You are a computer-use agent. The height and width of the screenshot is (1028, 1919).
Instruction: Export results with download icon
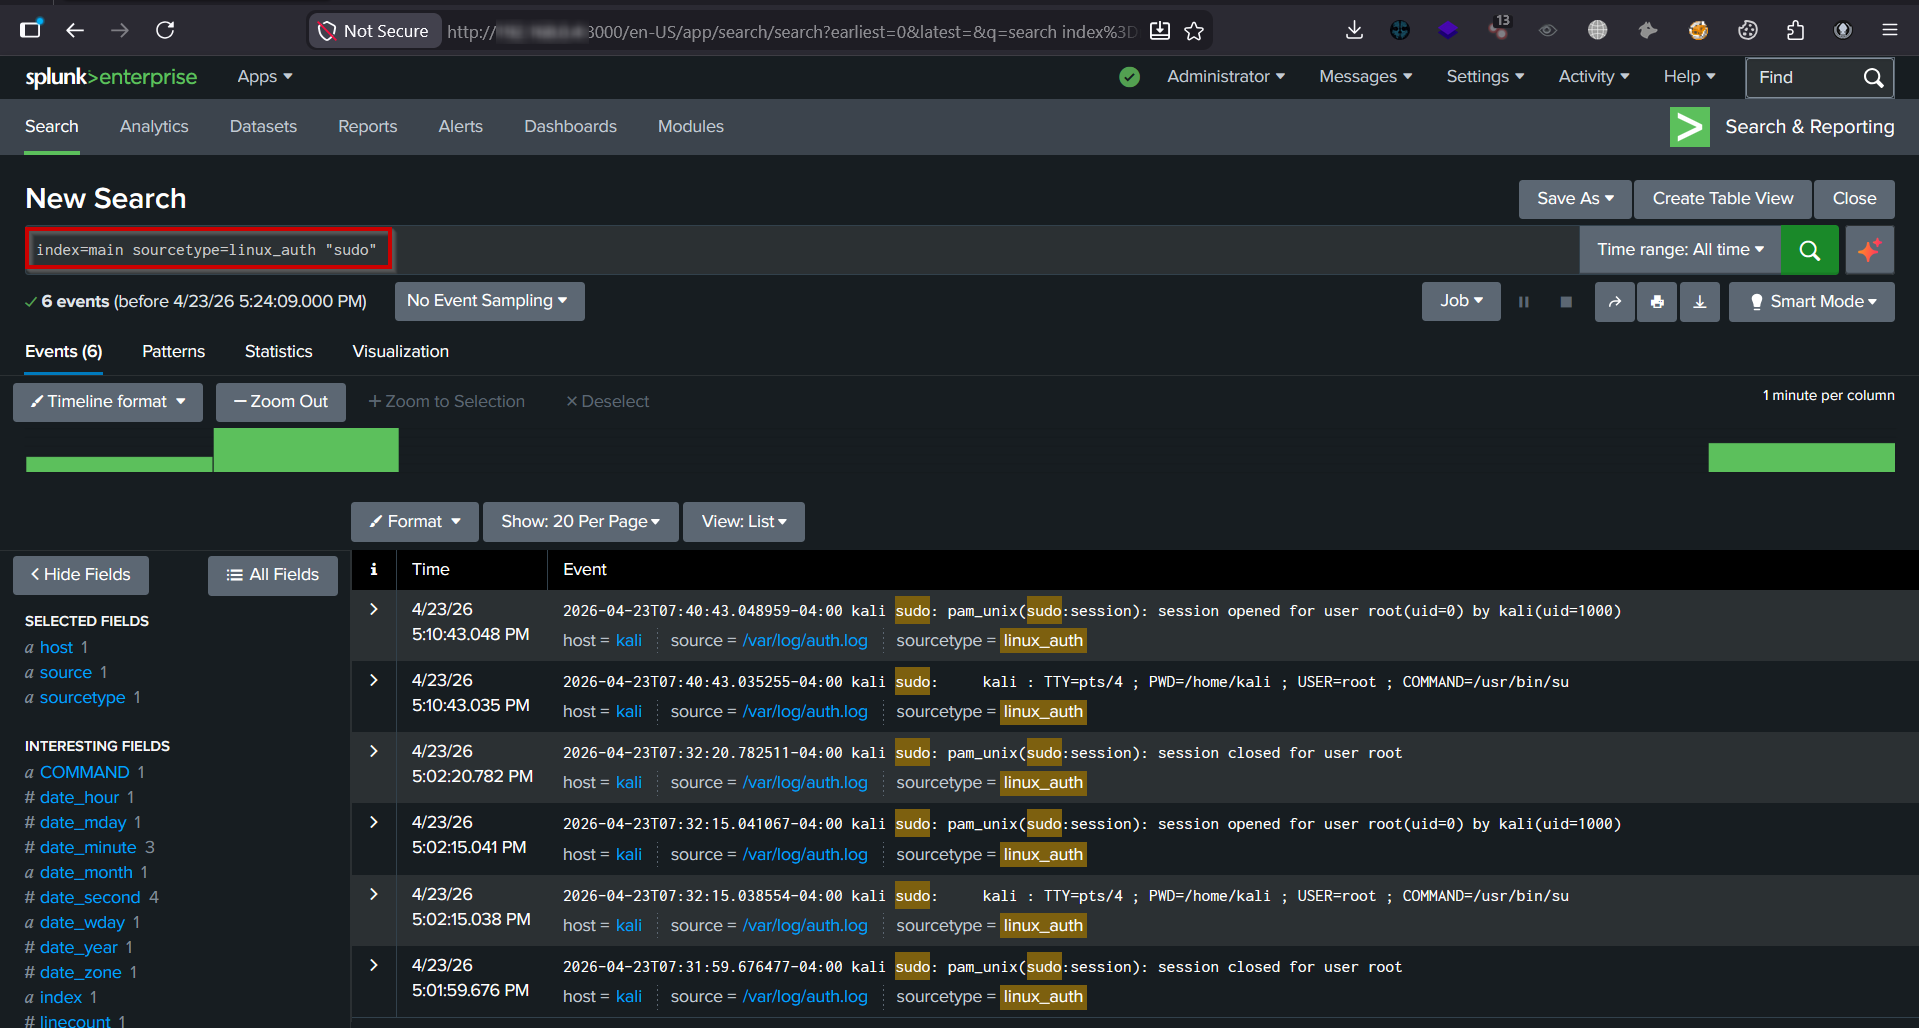1699,302
